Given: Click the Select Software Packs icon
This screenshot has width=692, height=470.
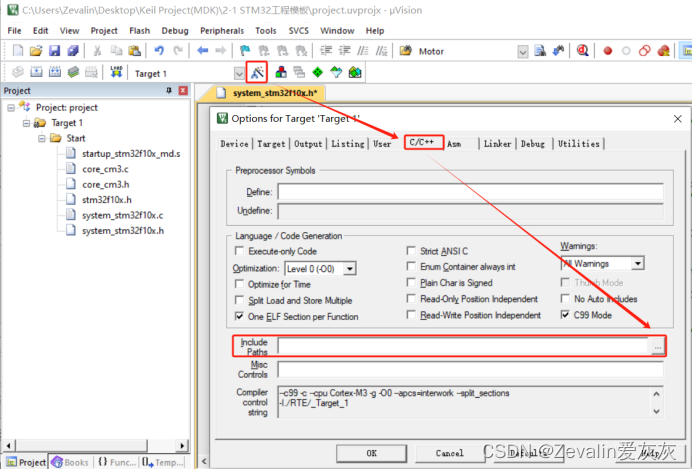Looking at the screenshot, I should [x=336, y=72].
